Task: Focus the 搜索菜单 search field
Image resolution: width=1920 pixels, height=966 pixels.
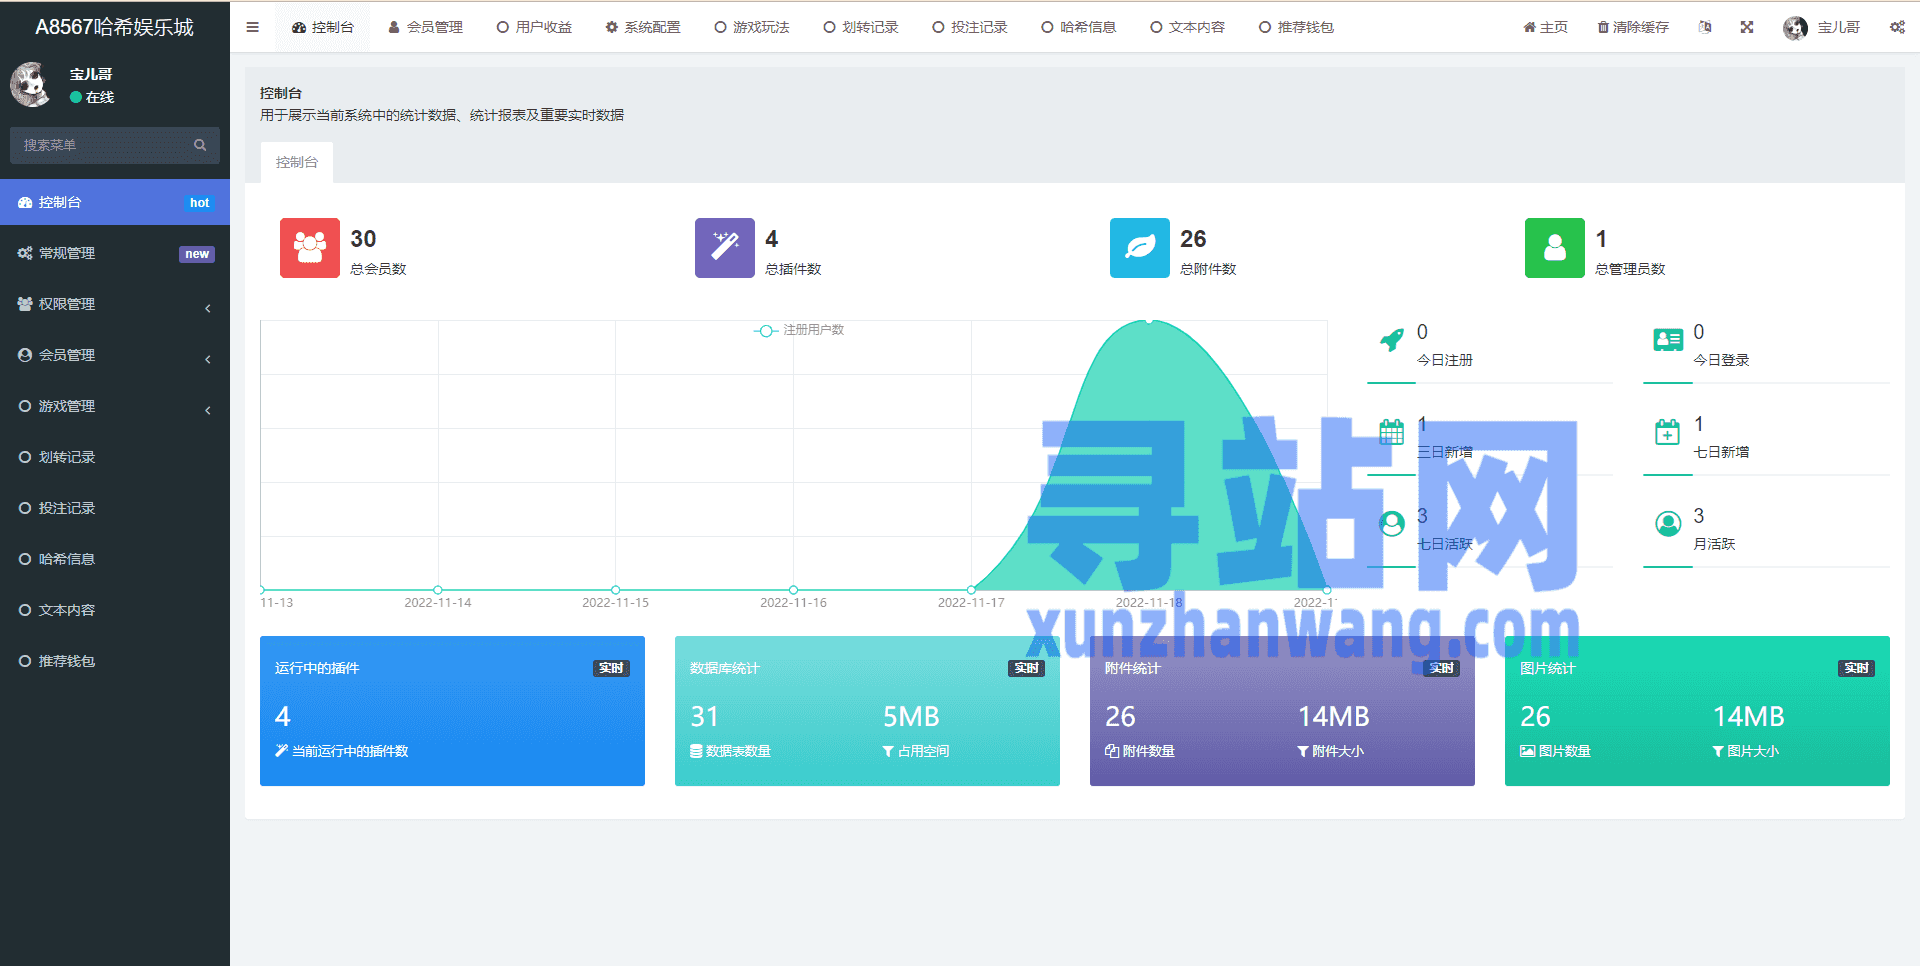Action: (115, 145)
